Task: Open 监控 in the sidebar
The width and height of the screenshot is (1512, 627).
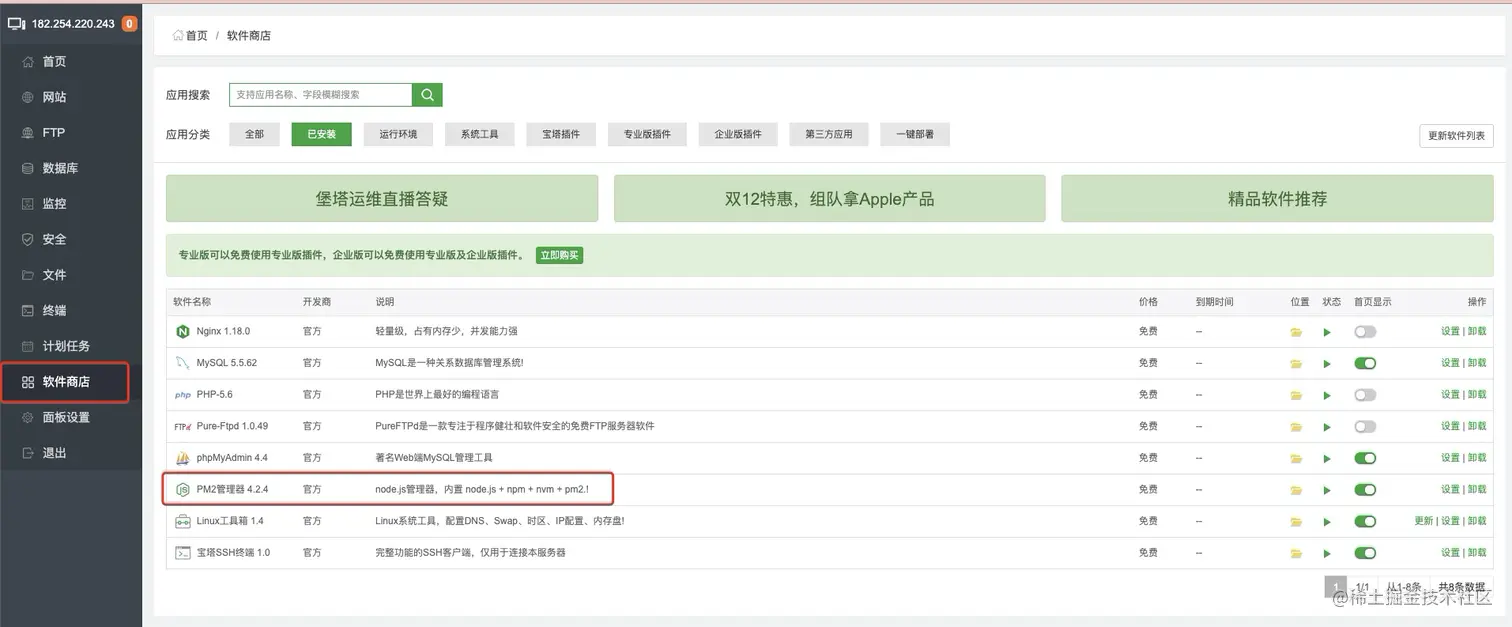Action: coord(71,203)
